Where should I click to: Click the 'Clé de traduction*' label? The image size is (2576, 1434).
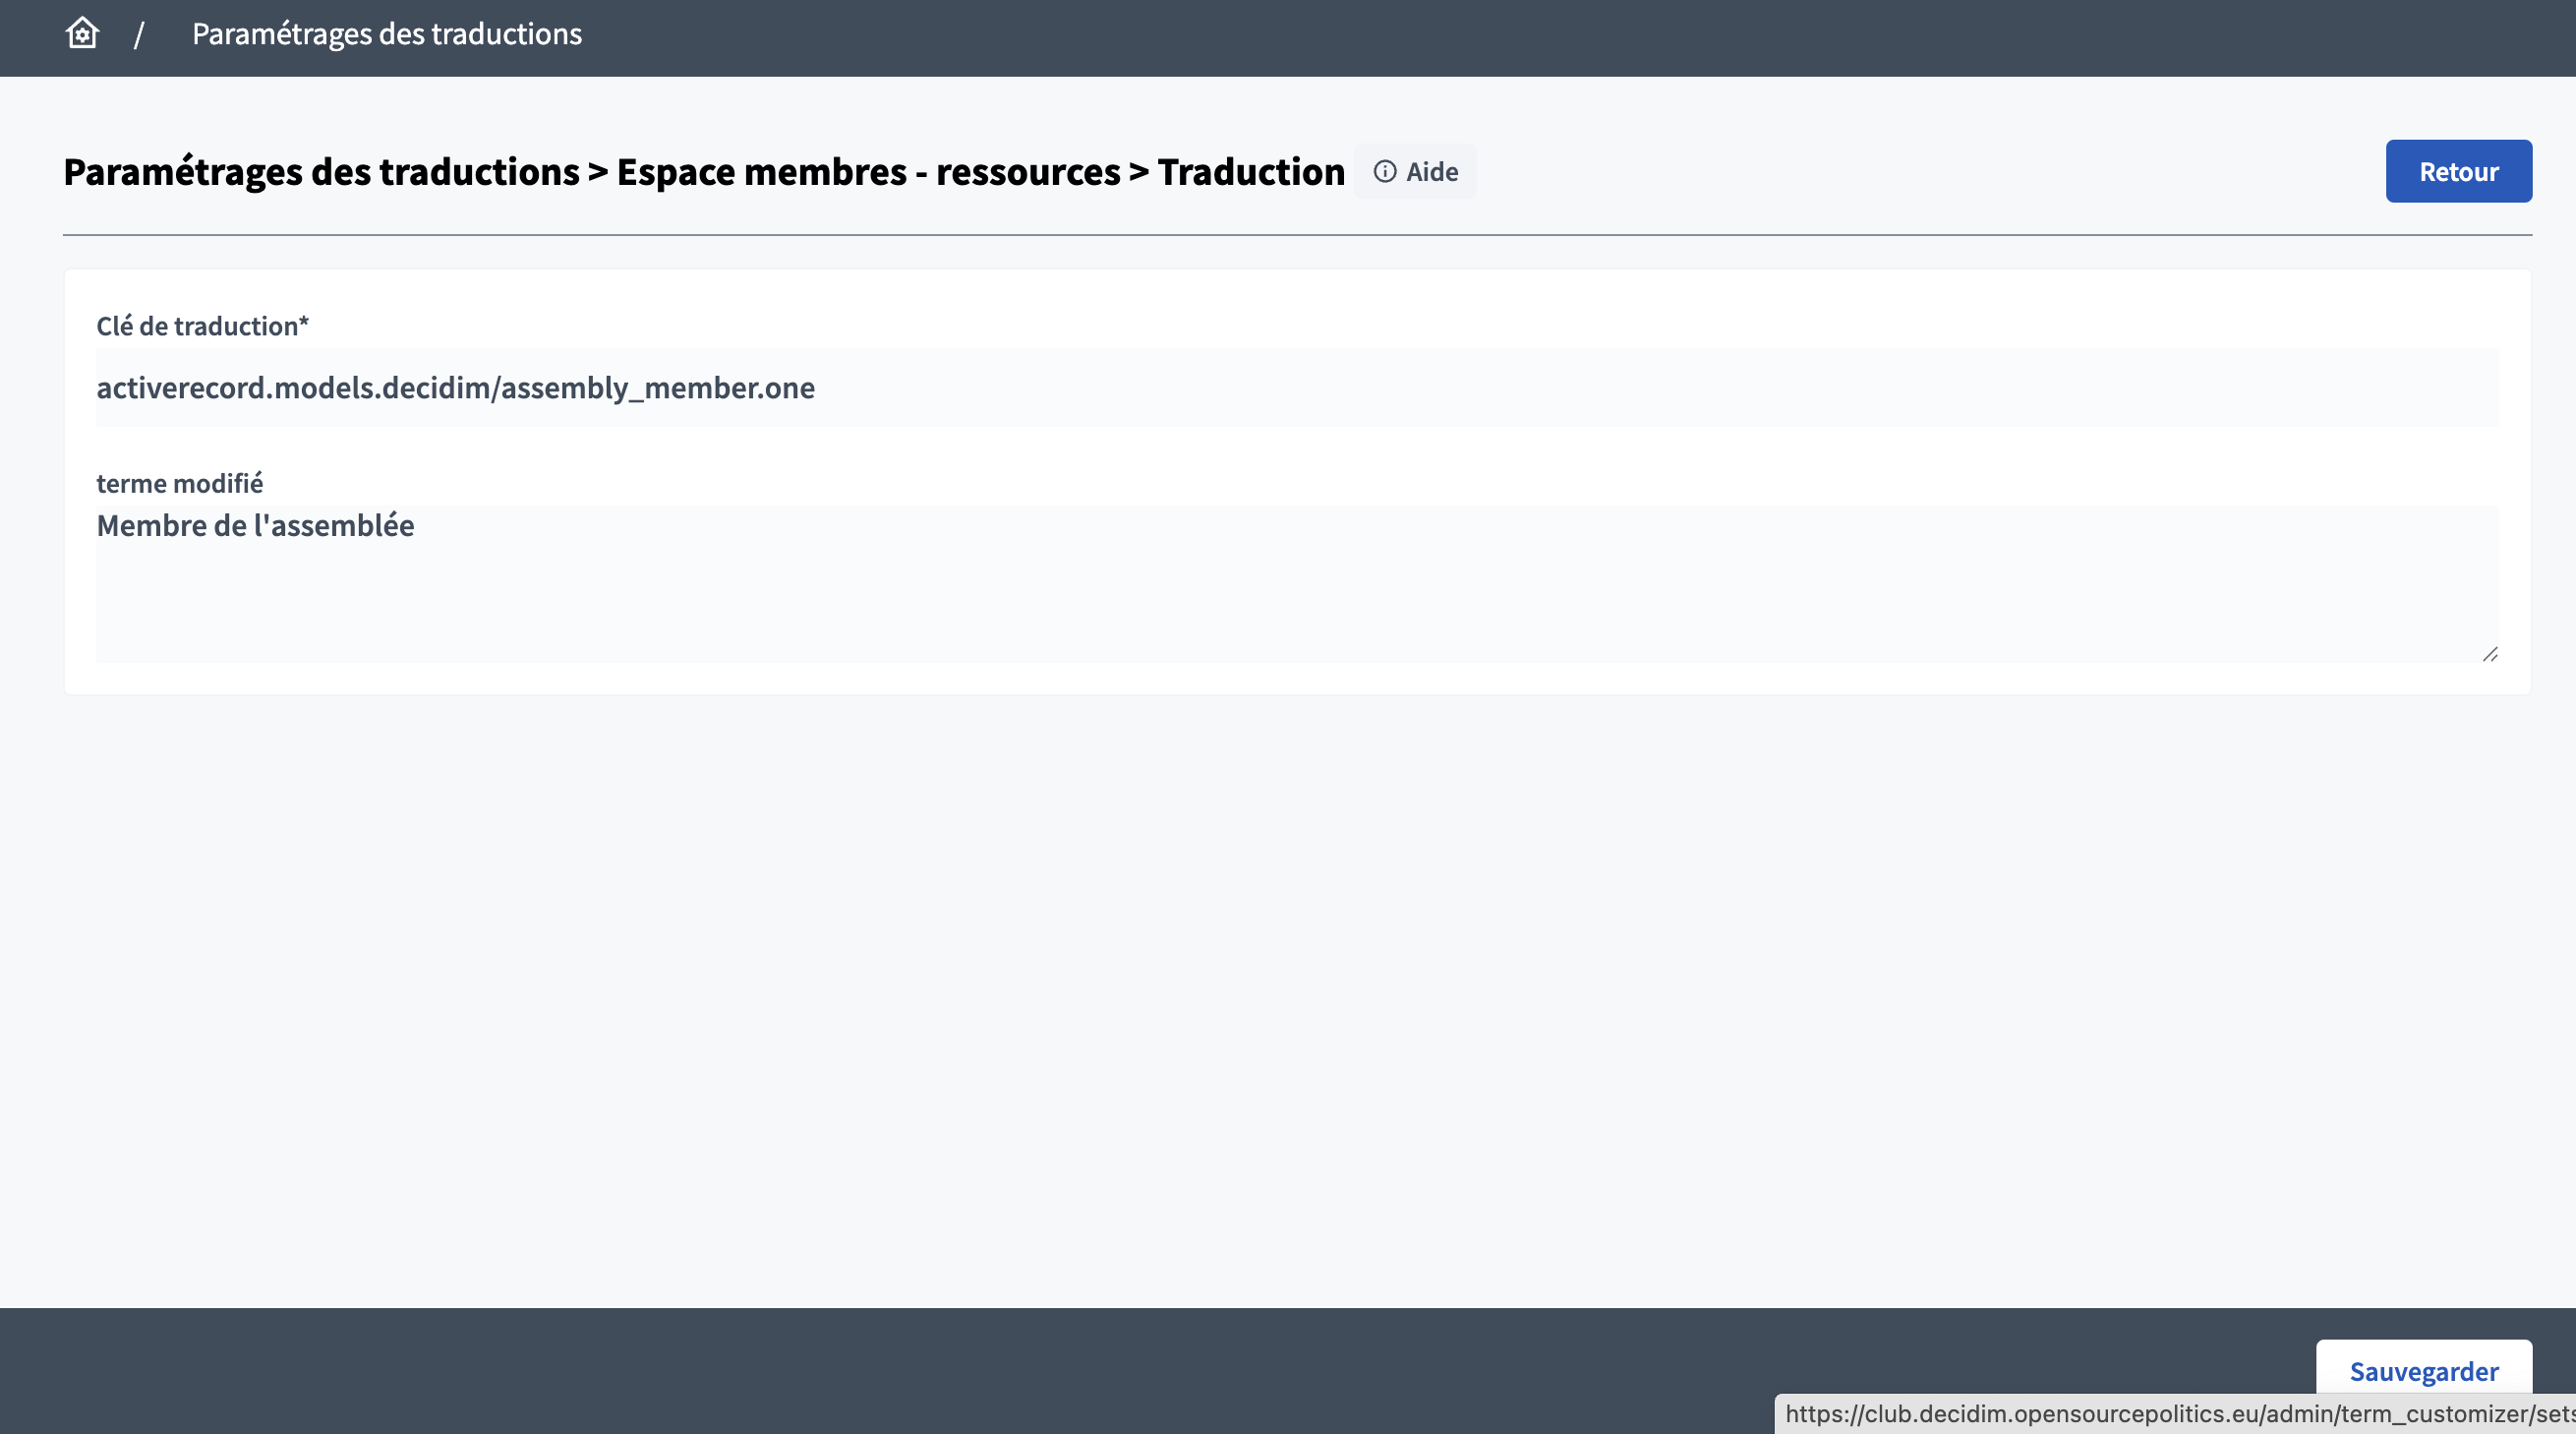(x=202, y=326)
